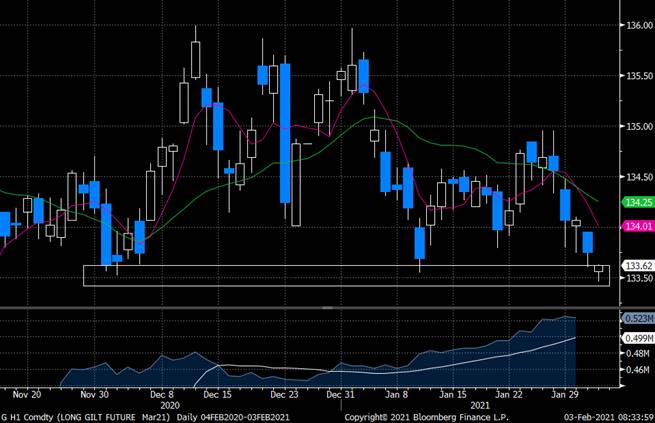
Task: Click the Jan 8 date label
Action: 396,395
